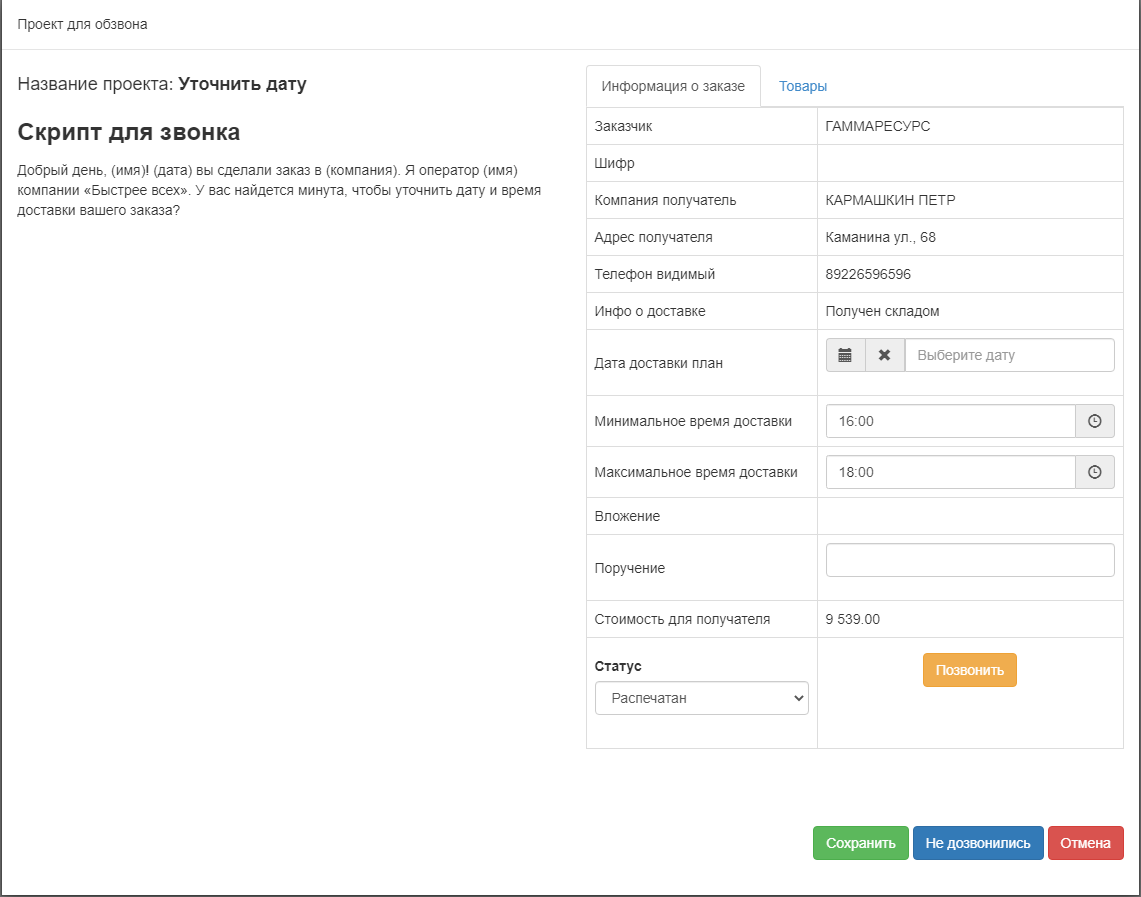
Task: Click the Скрипт для звонка heading
Action: coord(129,132)
